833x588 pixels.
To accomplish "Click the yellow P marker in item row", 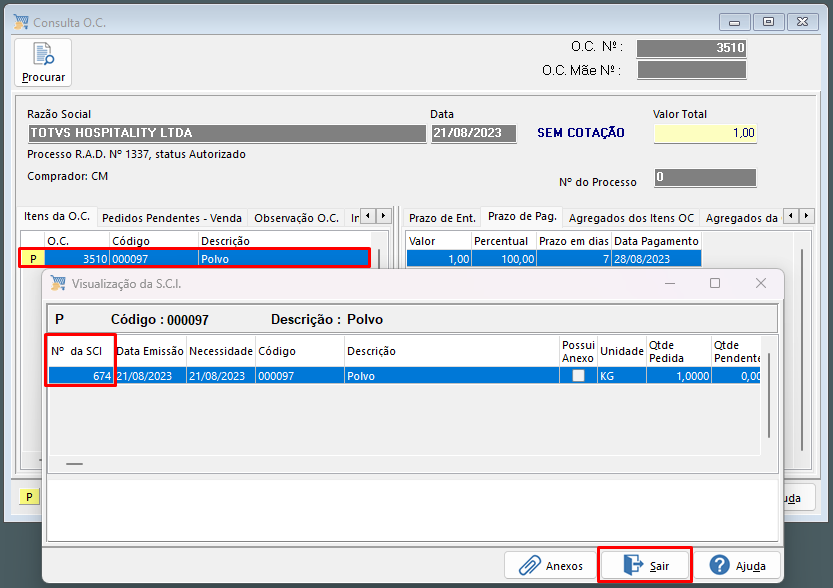I will click(x=33, y=259).
